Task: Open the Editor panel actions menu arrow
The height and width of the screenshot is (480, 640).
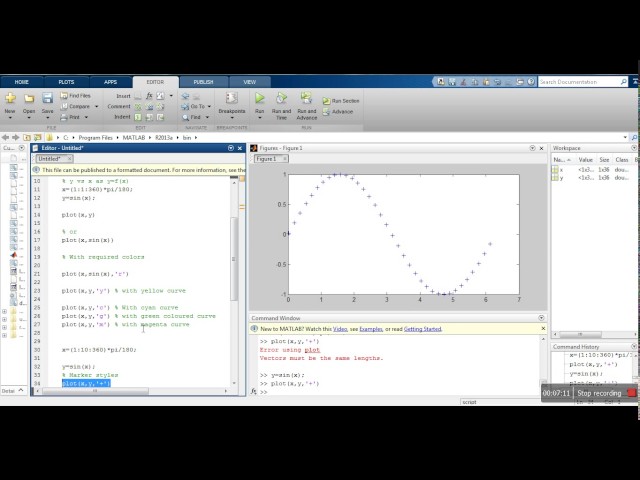Action: coord(231,148)
